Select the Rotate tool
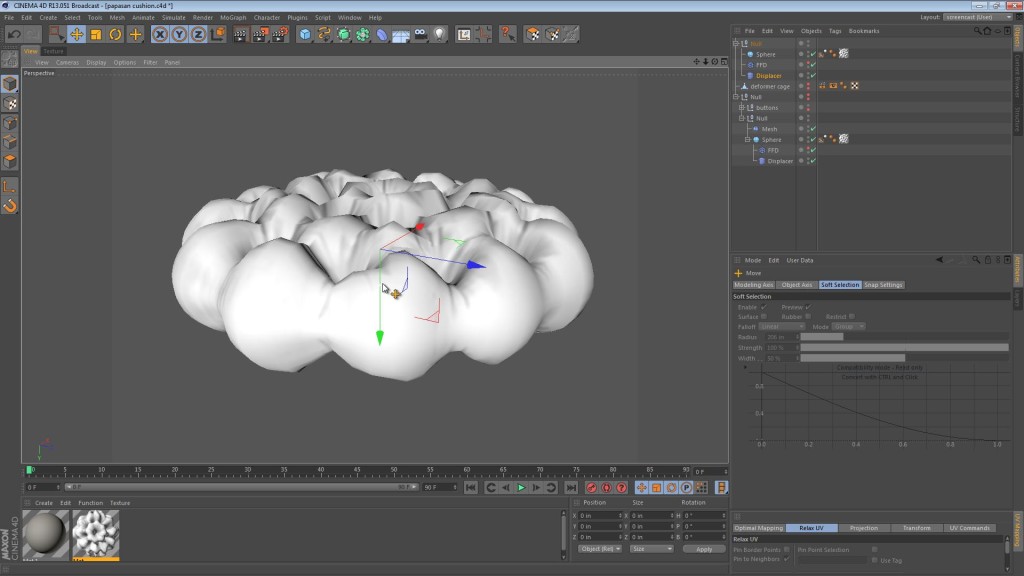Screen dimensions: 1024x576 coord(116,34)
